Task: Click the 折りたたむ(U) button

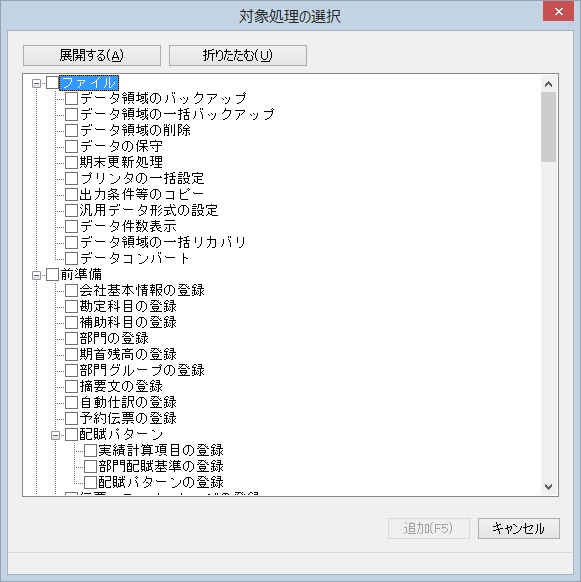Action: (238, 55)
